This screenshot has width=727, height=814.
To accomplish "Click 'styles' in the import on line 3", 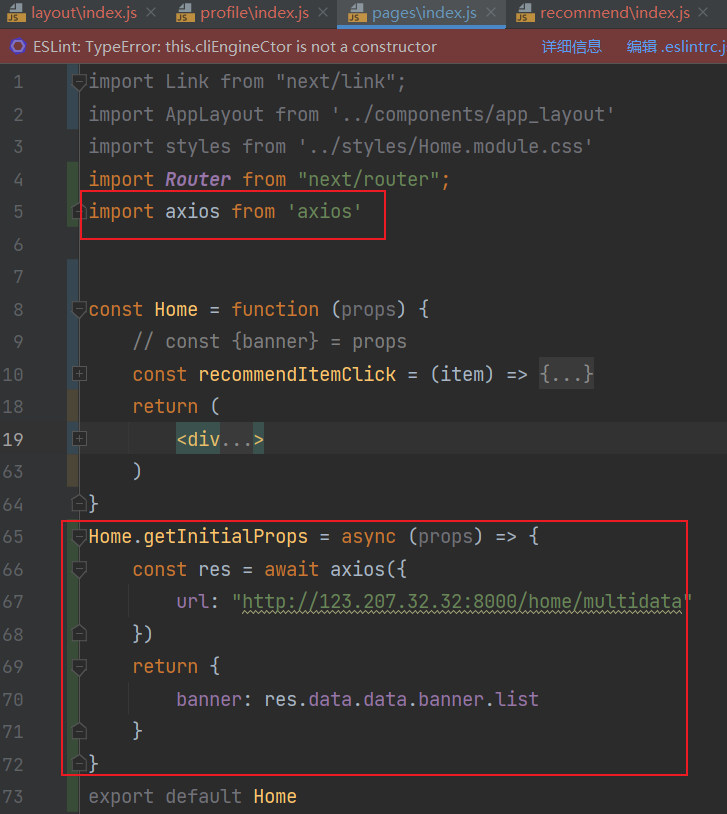I will 198,147.
